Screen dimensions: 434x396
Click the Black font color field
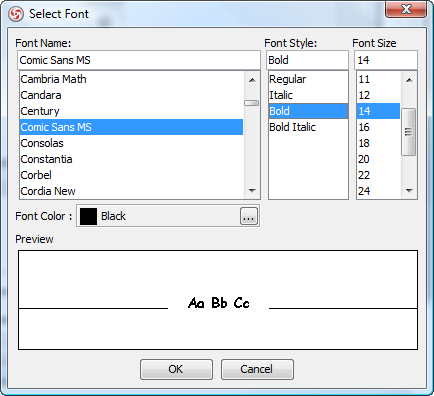tap(168, 216)
